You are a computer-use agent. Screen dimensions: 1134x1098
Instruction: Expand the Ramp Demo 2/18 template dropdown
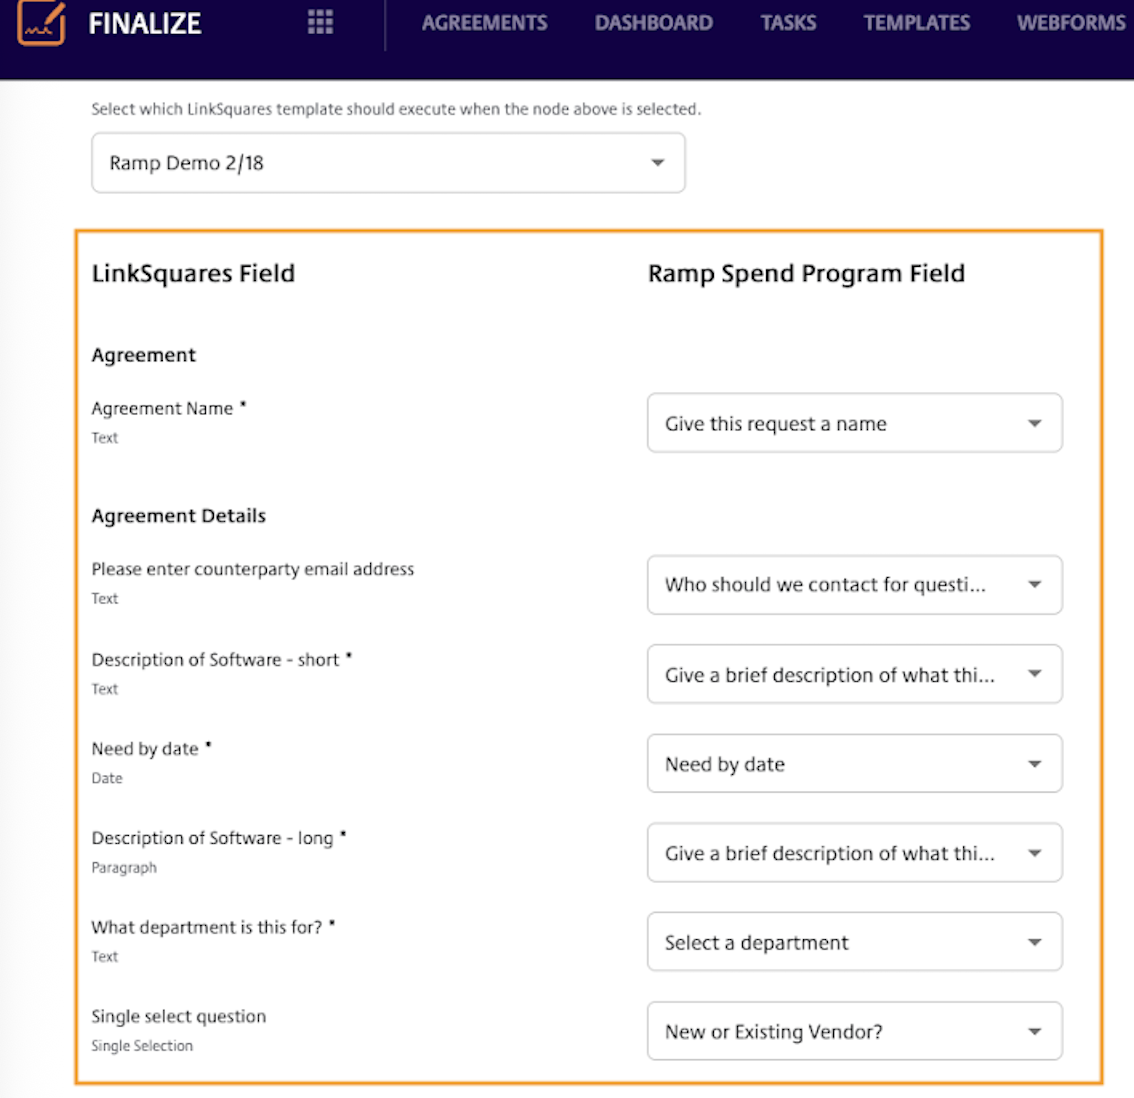pos(388,163)
